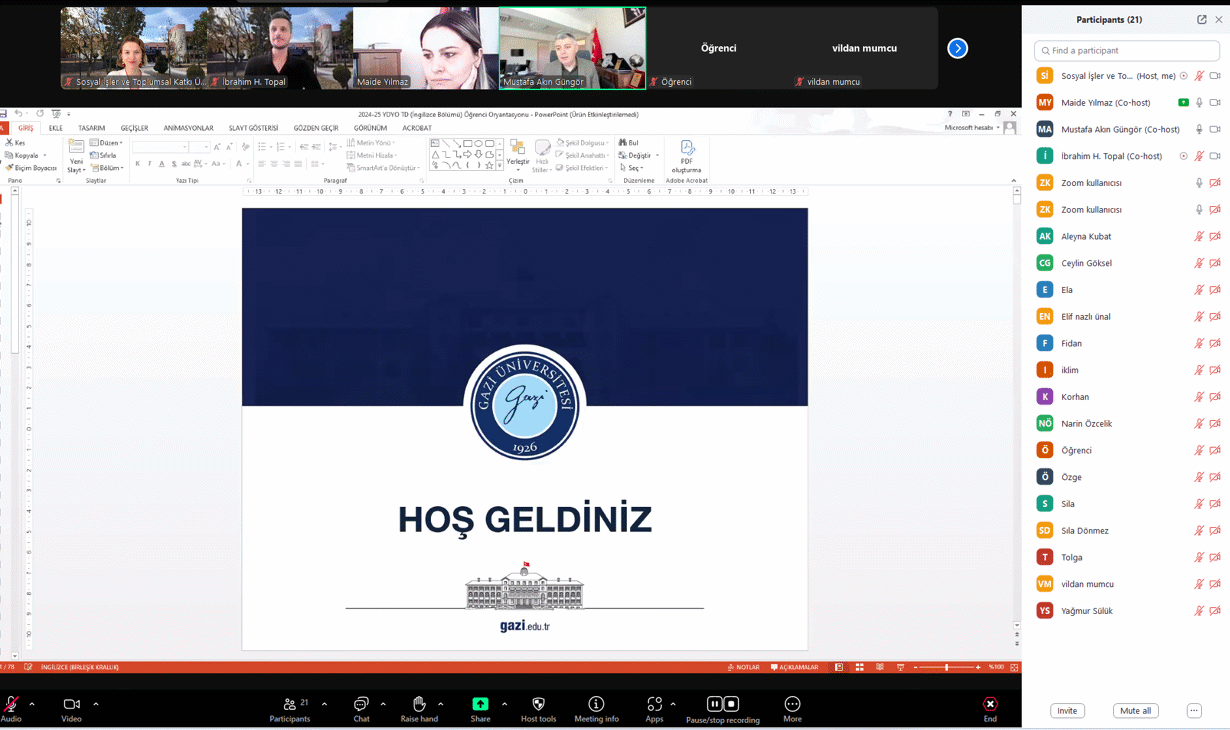Toggle mute icon for Ceylin Göksel
Screen dimensions: 1230x730
click(1199, 263)
